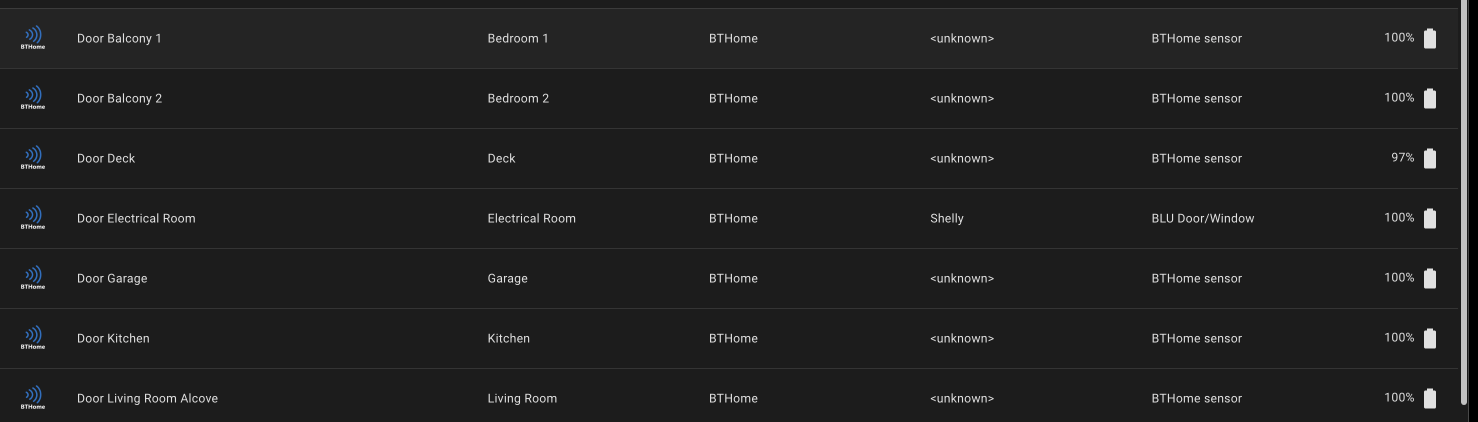The width and height of the screenshot is (1478, 422).
Task: Click BTHome icon beside Door Kitchen
Action: [x=33, y=338]
